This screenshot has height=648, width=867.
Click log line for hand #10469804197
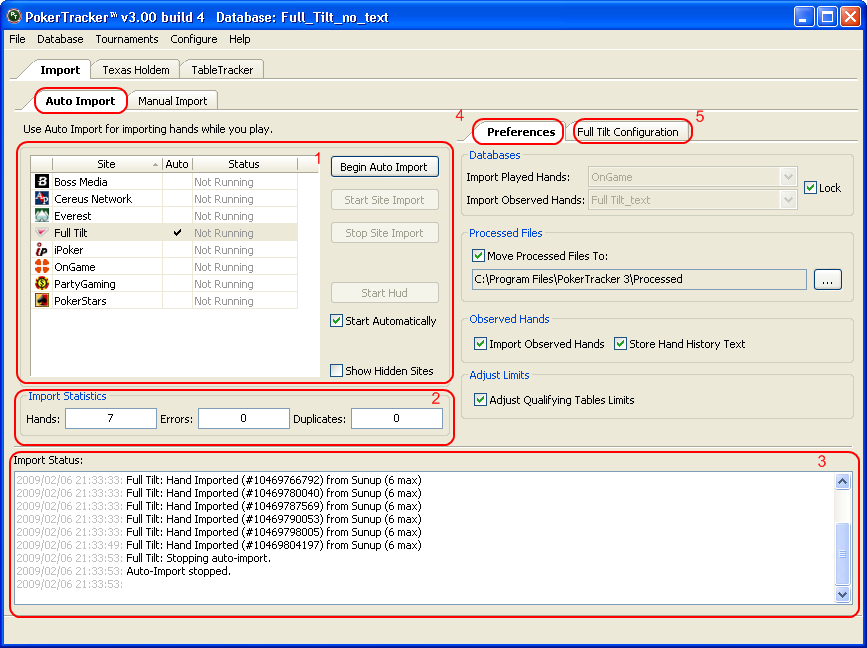[x=218, y=545]
